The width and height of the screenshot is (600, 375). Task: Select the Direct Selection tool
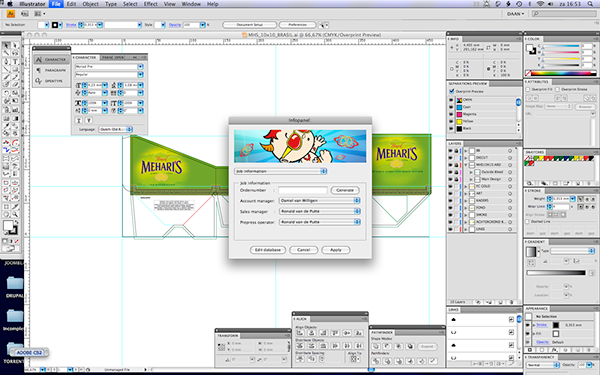point(15,45)
